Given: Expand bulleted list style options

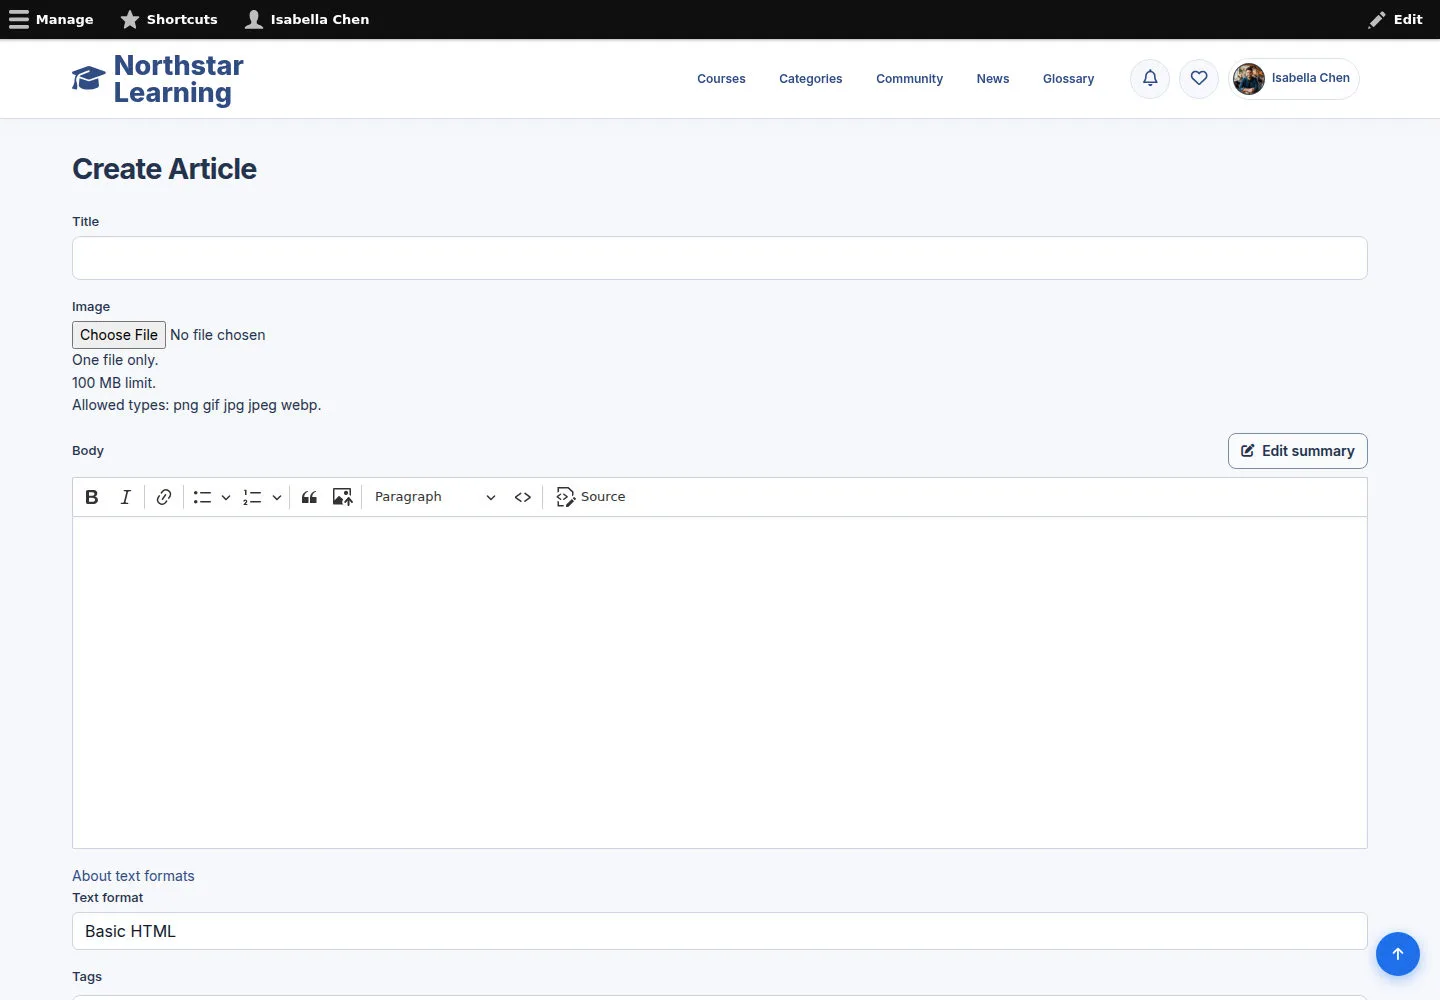Looking at the screenshot, I should click(x=226, y=497).
